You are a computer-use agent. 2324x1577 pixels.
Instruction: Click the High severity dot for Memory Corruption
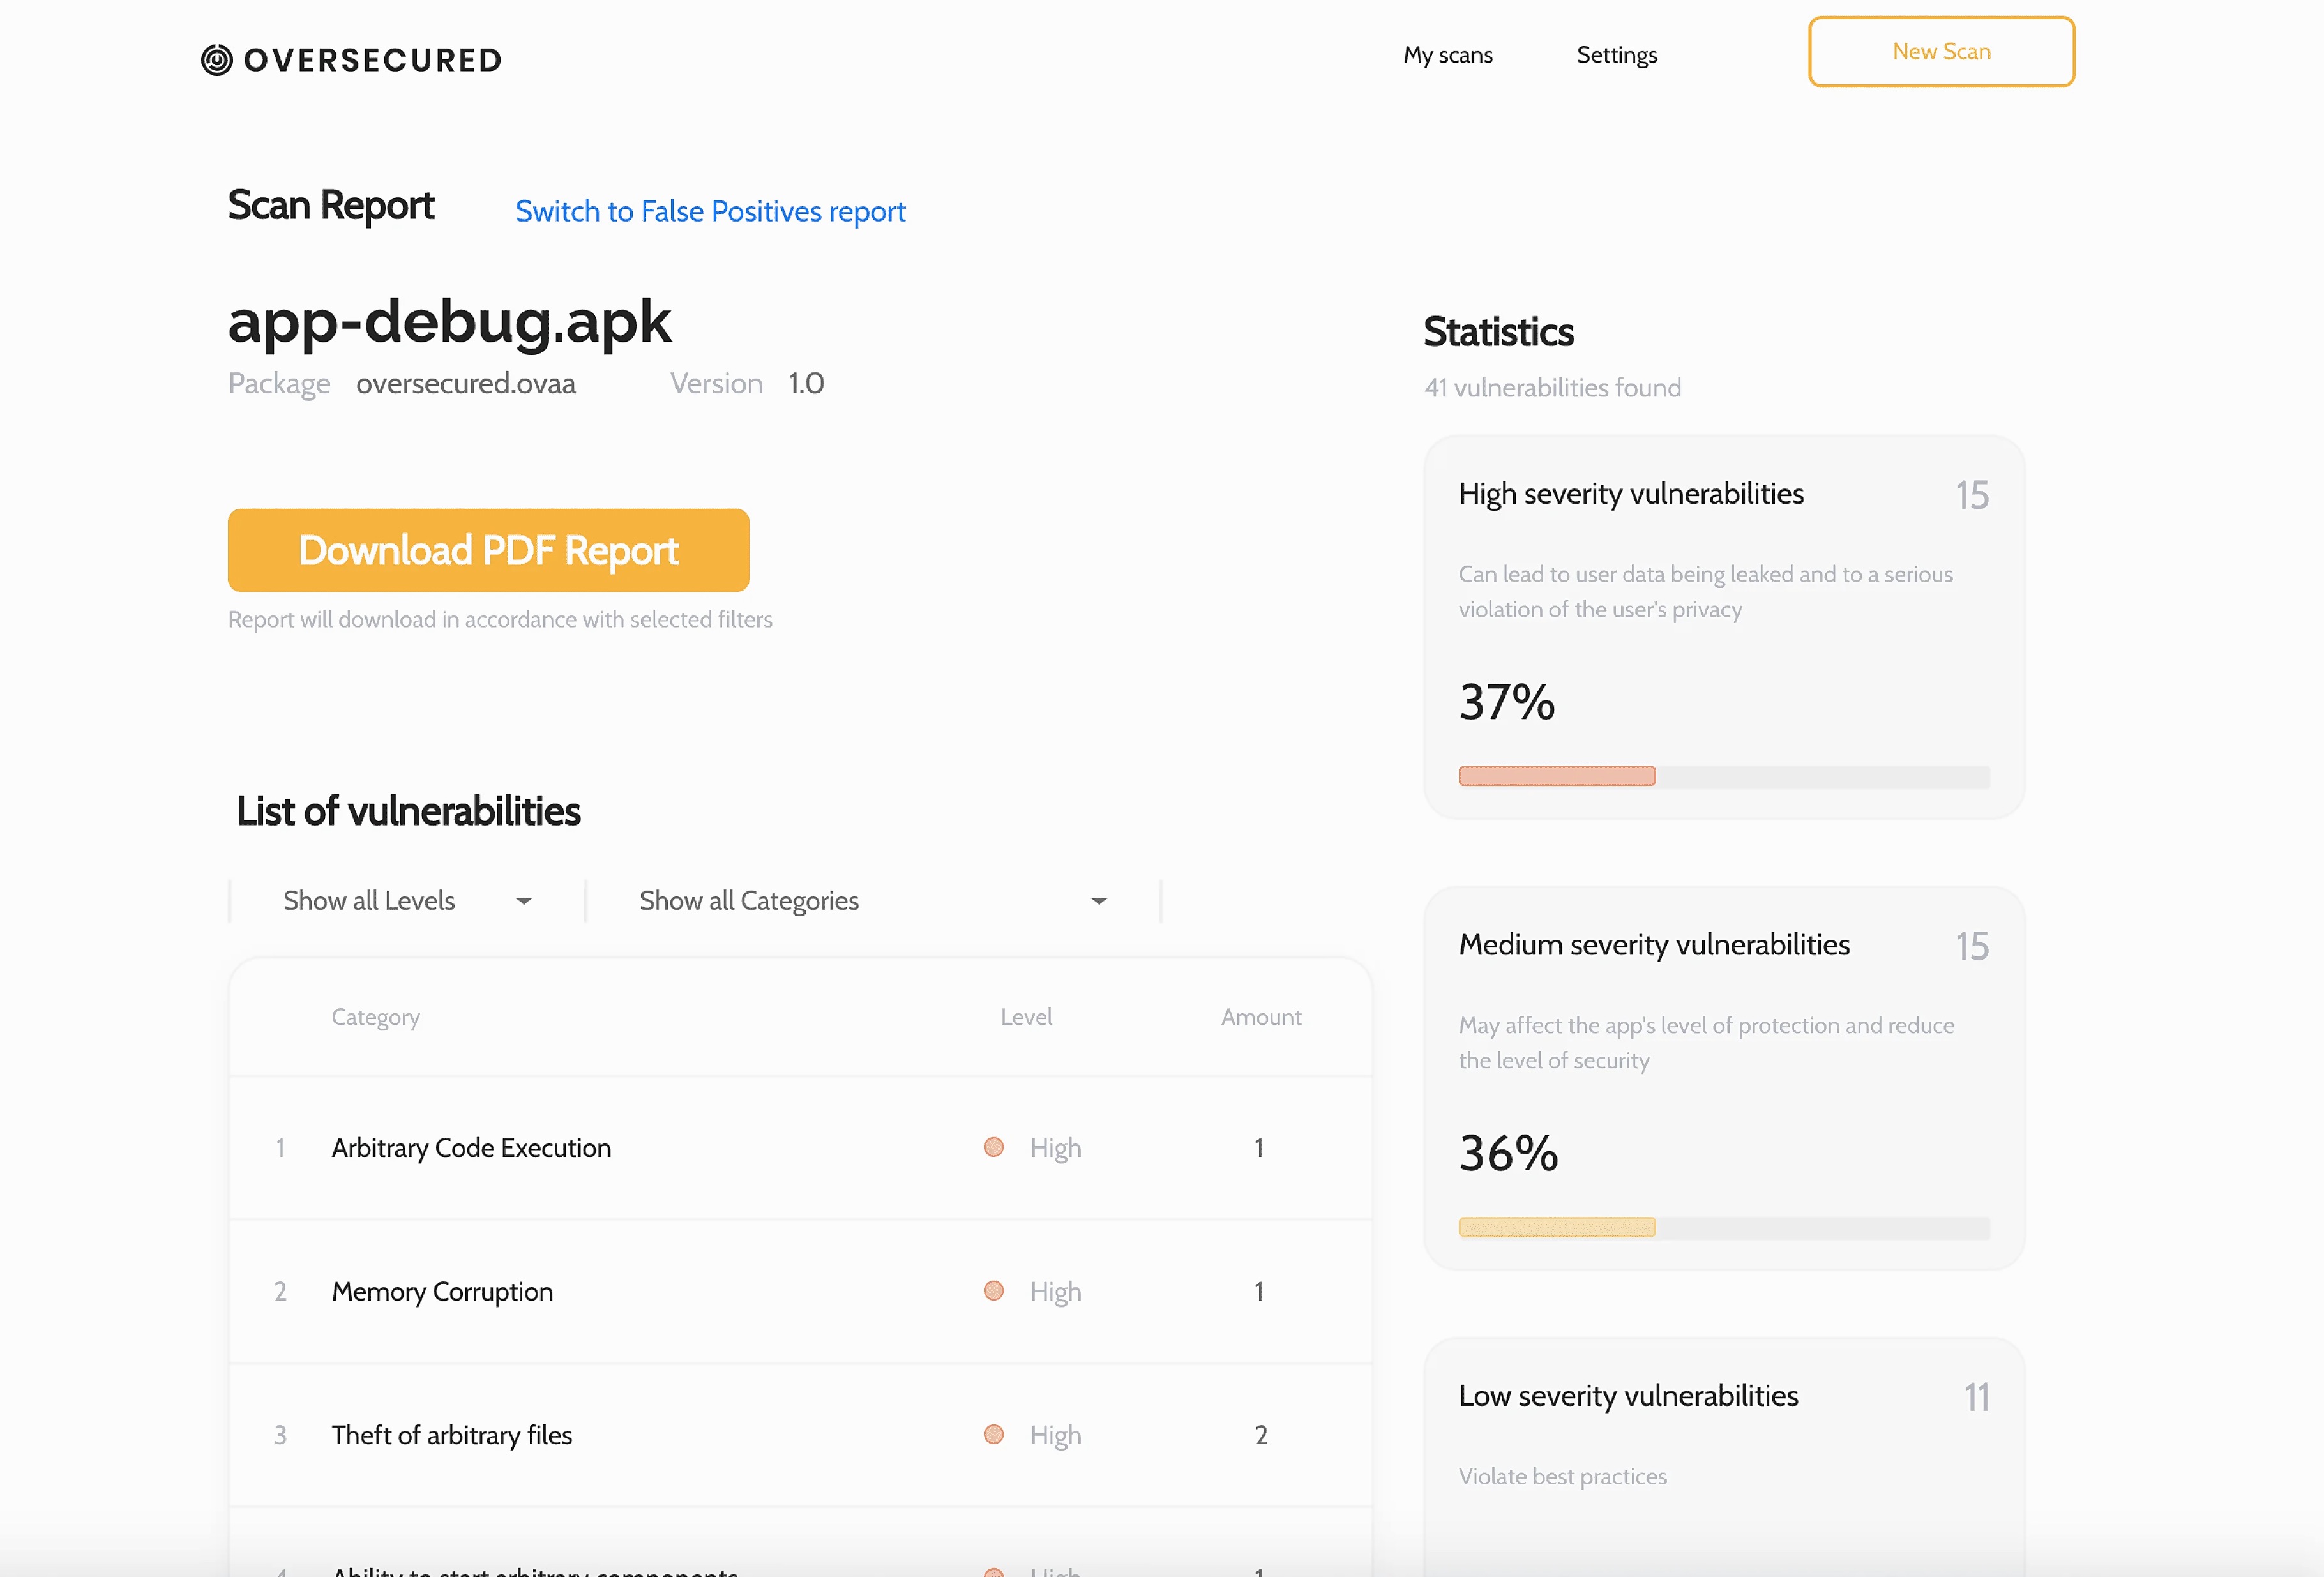tap(993, 1290)
